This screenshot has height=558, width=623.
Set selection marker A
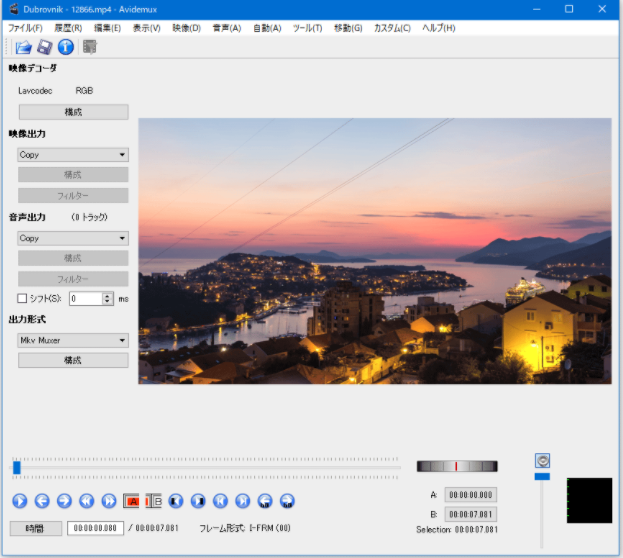(x=131, y=501)
